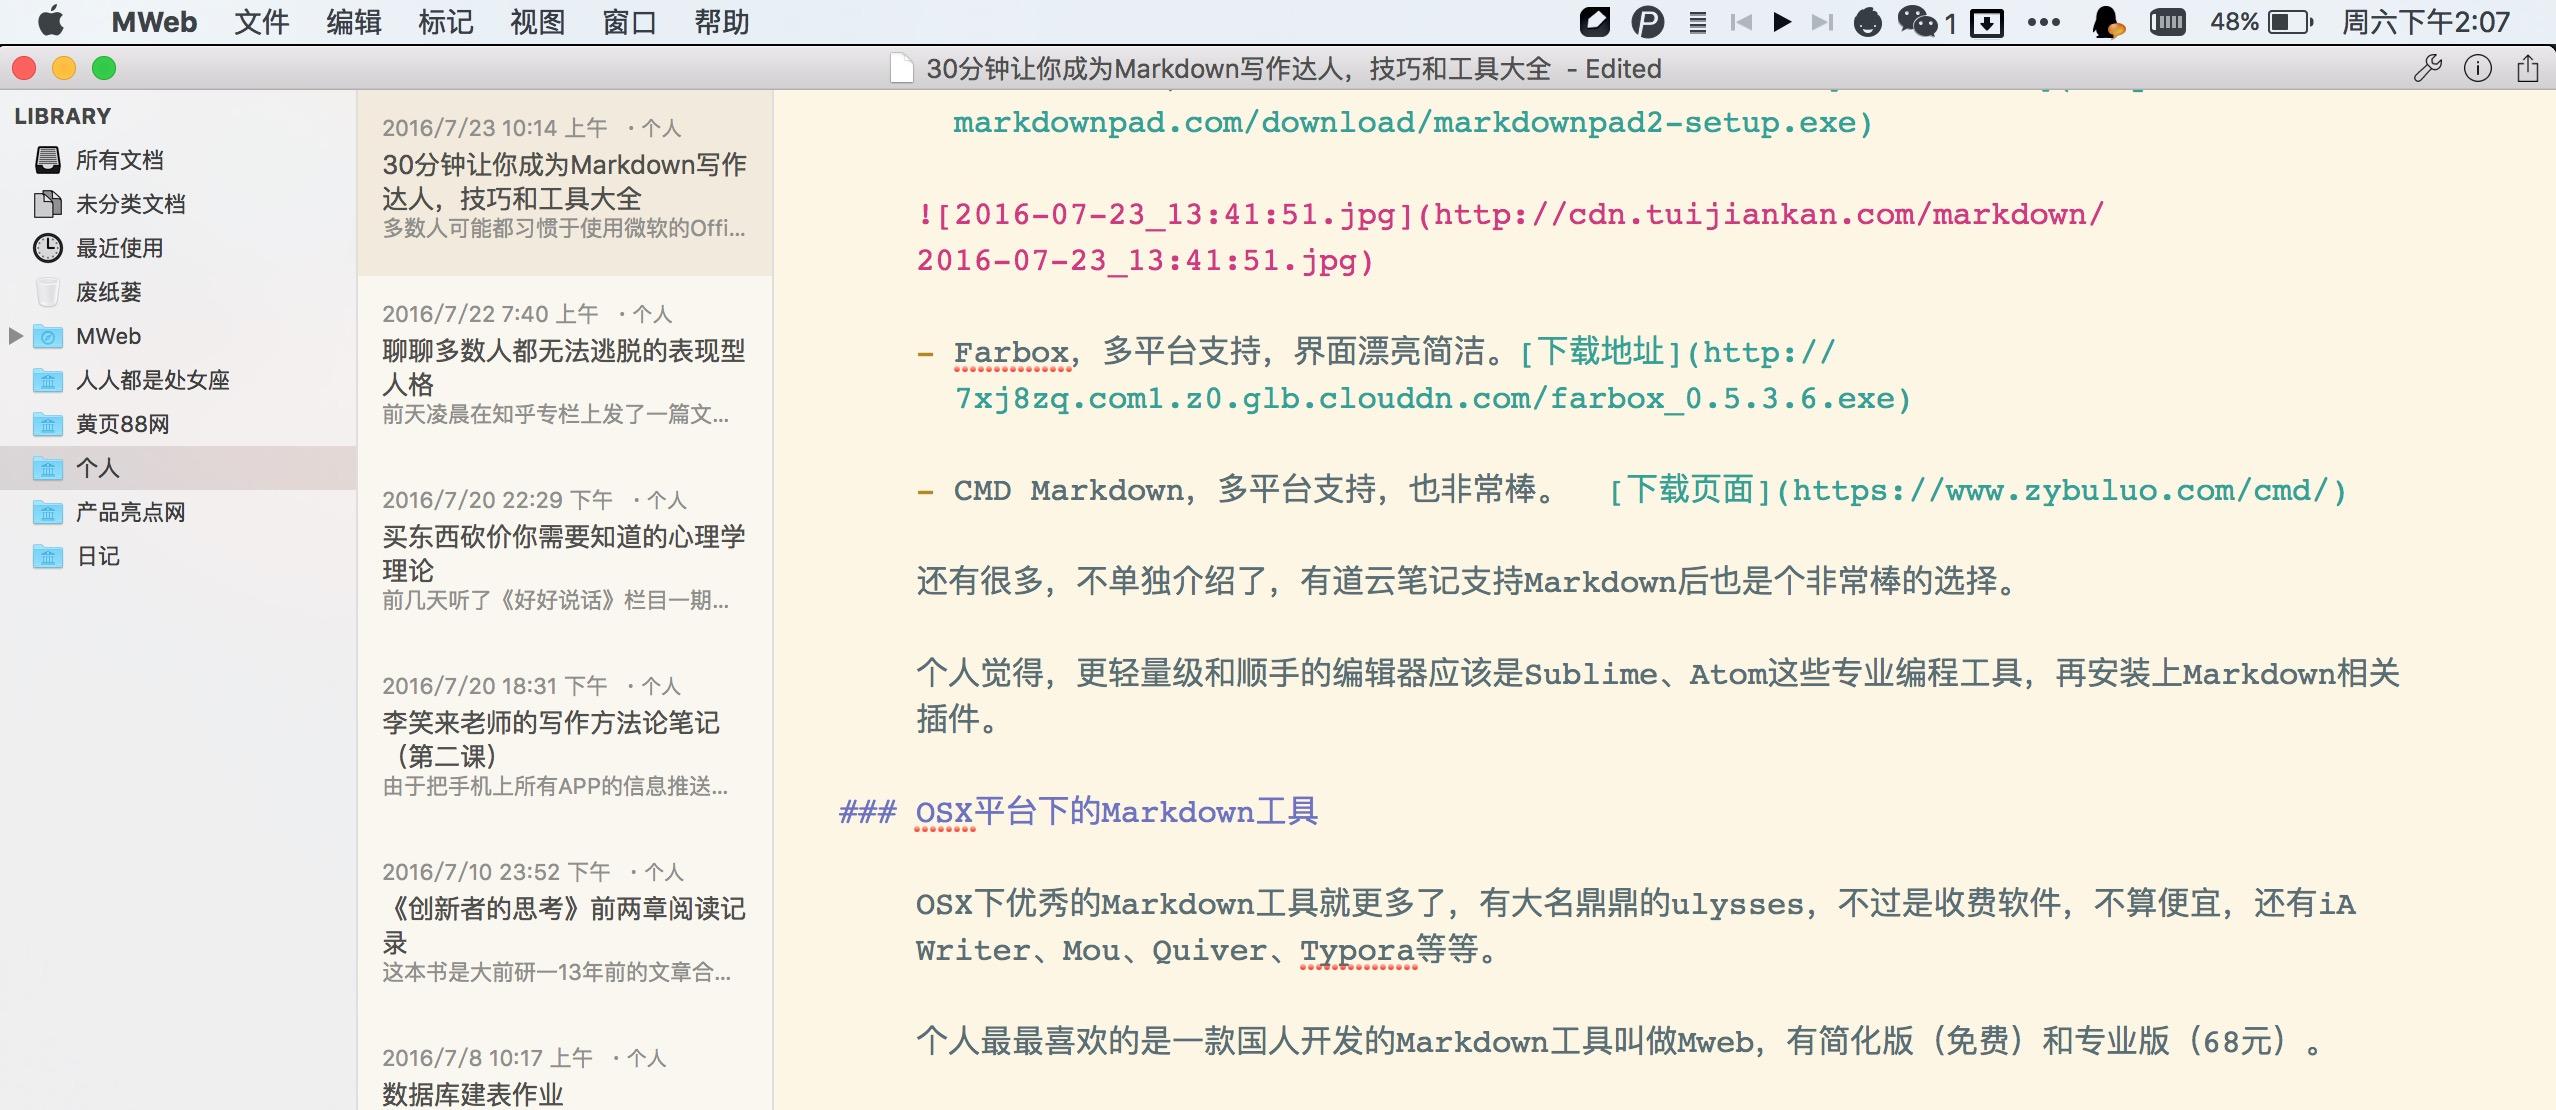2556x1110 pixels.
Task: Open the share icon at top right
Action: point(2527,68)
